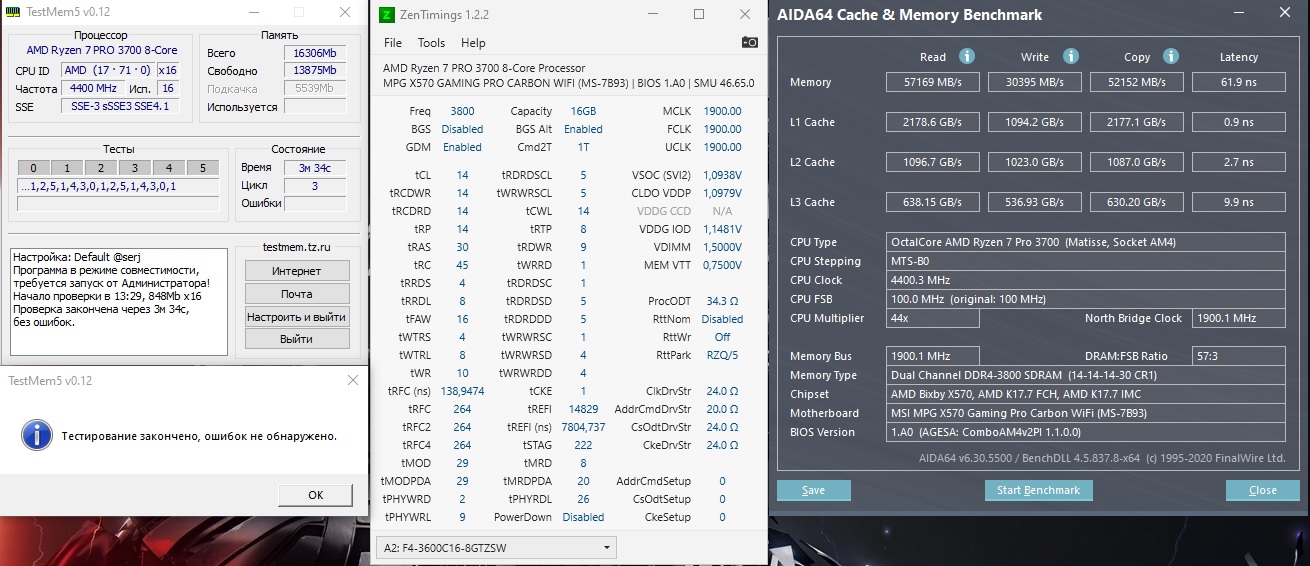This screenshot has height=566, width=1310.
Task: Click the Частота value 4400 MHz
Action: 93,88
